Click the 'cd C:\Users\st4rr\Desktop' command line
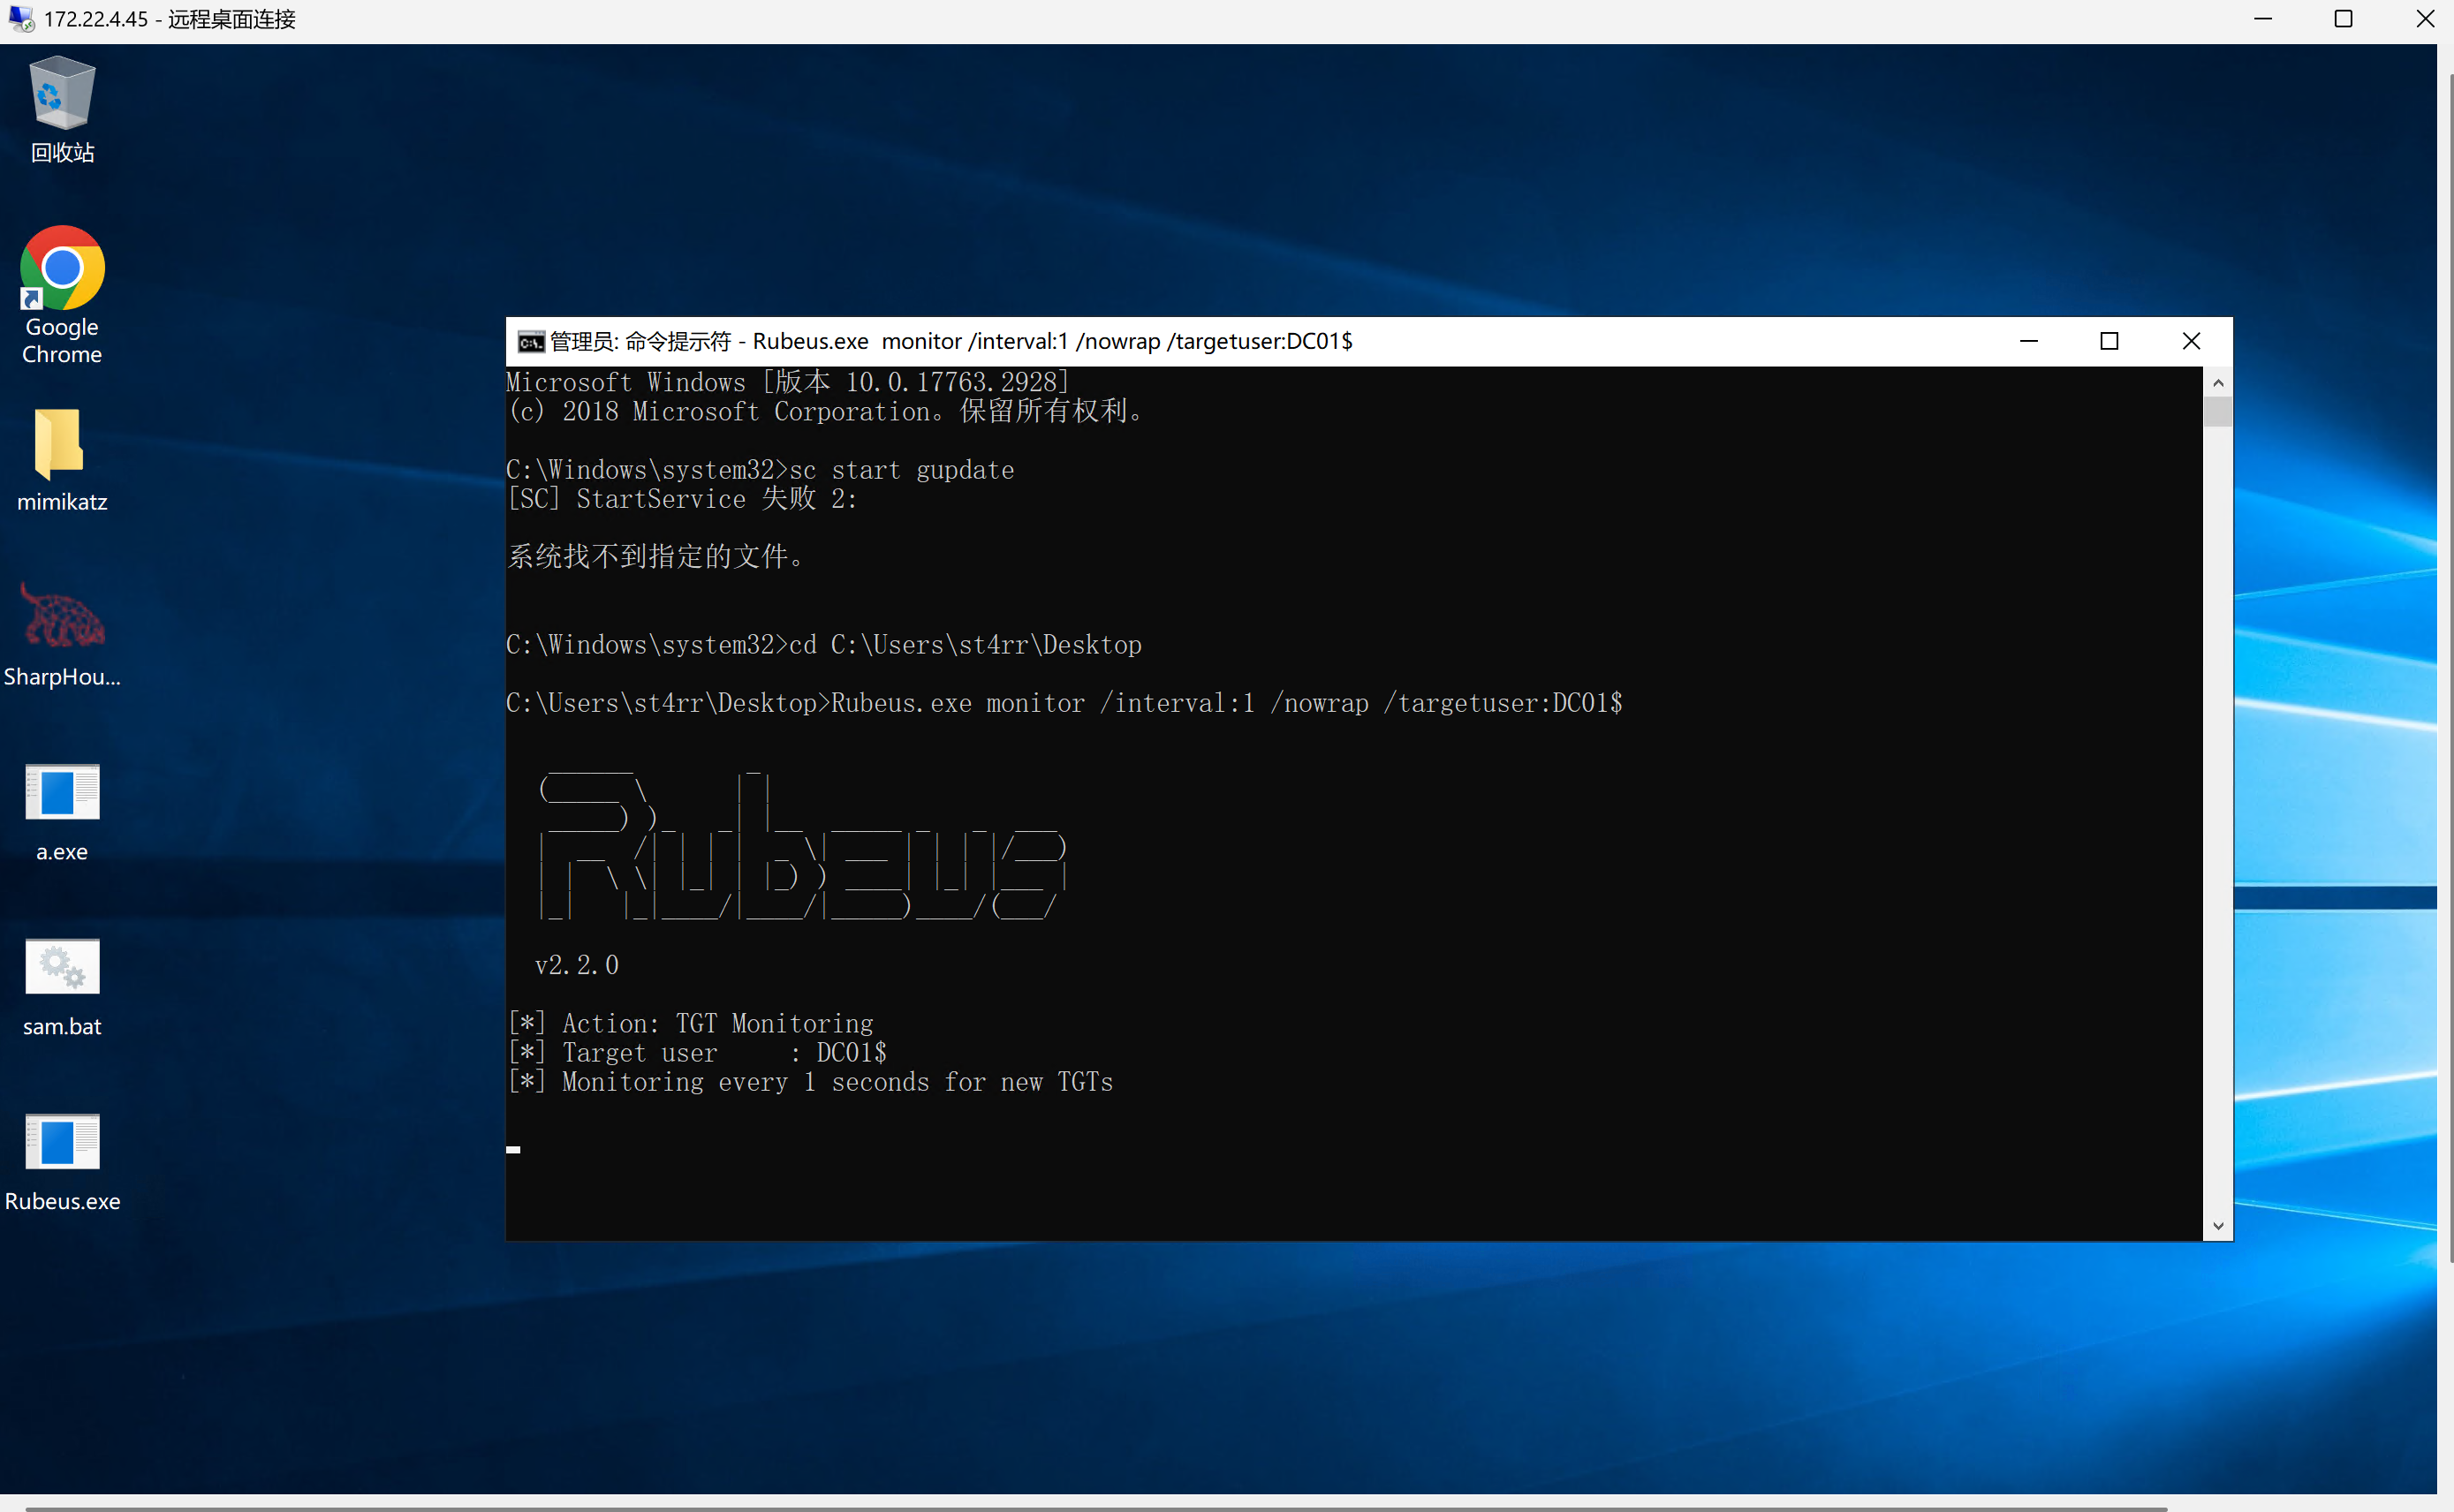The width and height of the screenshot is (2454, 1512). (x=824, y=645)
